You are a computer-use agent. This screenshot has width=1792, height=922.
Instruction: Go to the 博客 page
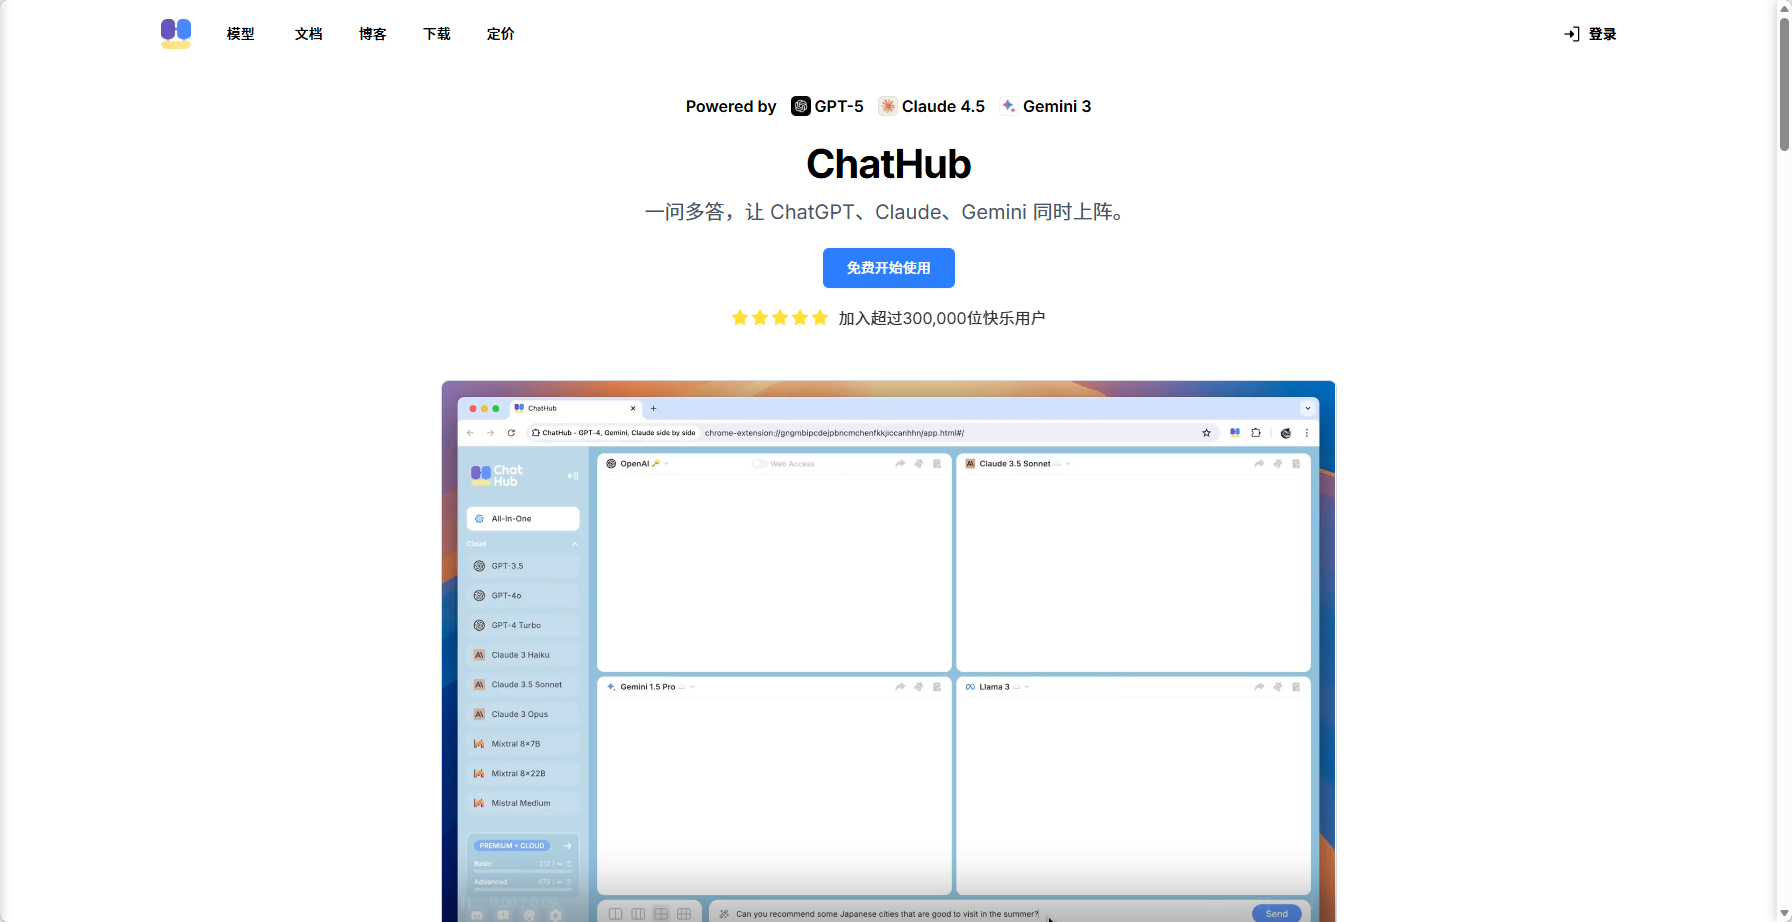pyautogui.click(x=373, y=34)
